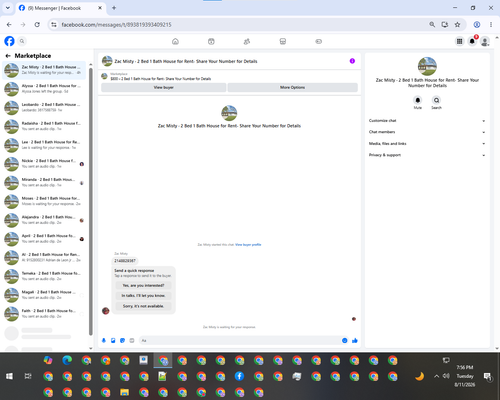The height and width of the screenshot is (400, 500).
Task: Bookmark this page with the star icon
Action: pyautogui.click(x=457, y=24)
